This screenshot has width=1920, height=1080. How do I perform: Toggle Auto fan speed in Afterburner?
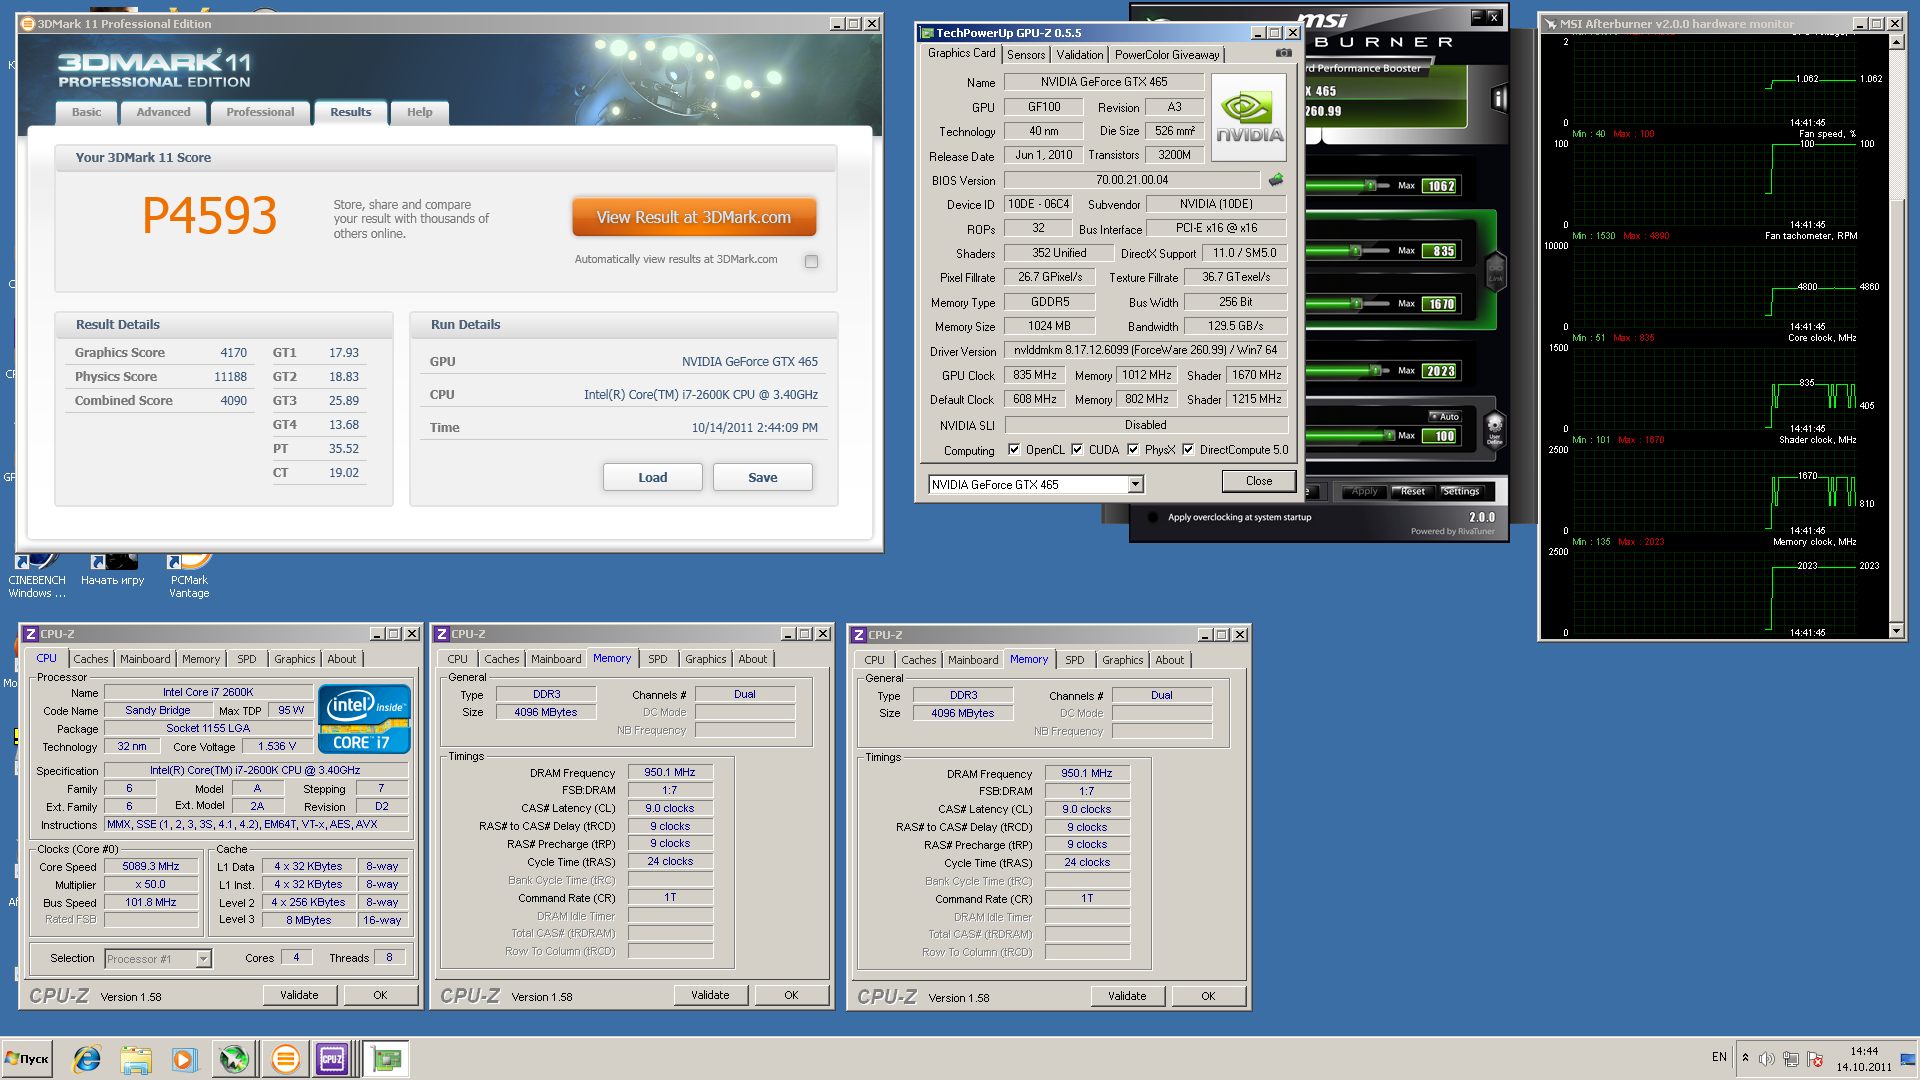tap(1445, 416)
